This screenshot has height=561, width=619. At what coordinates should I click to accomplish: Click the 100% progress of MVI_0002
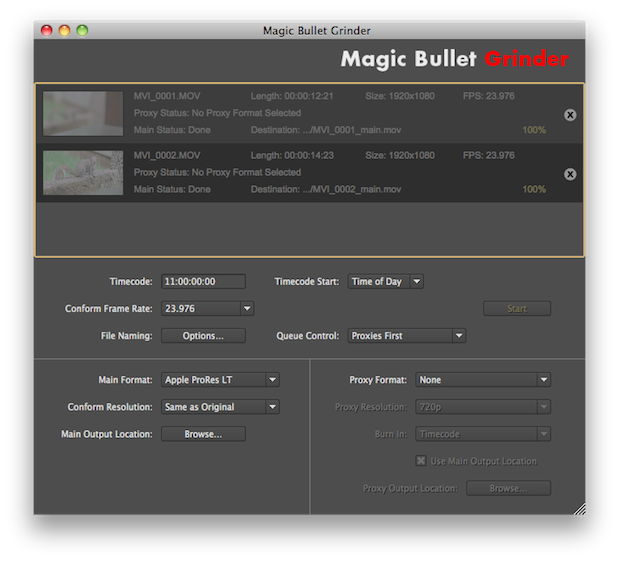(x=534, y=189)
